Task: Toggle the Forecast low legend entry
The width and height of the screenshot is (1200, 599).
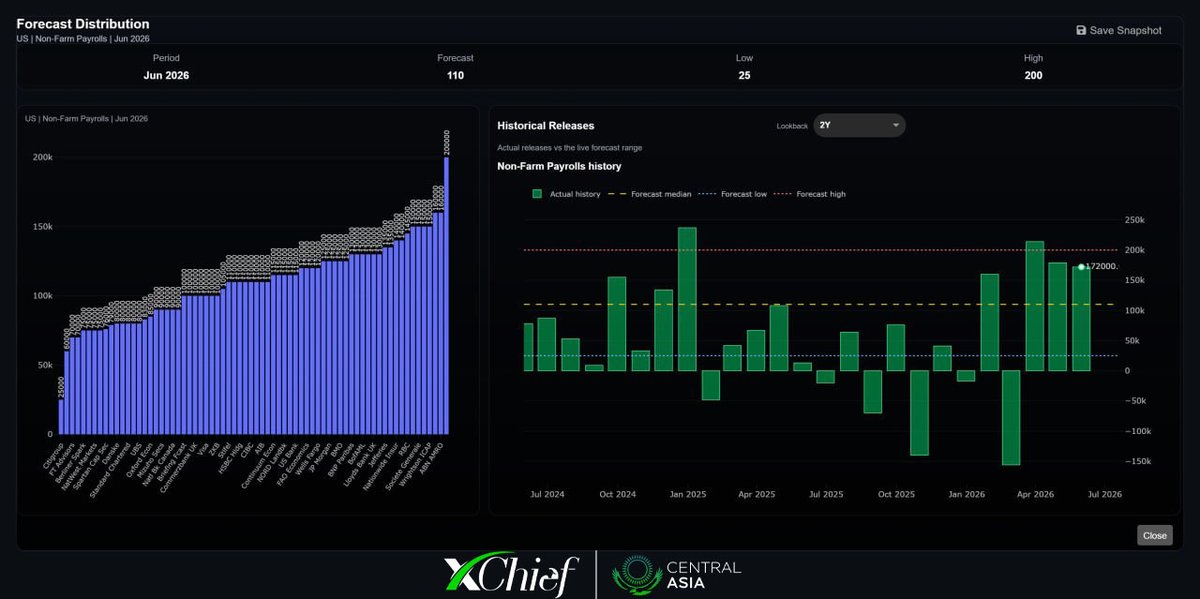Action: tap(732, 194)
